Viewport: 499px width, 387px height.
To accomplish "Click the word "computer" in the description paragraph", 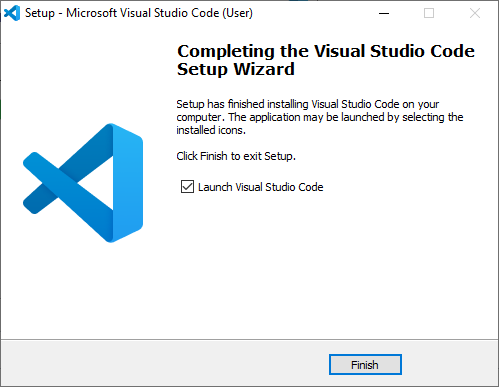I will 199,117.
